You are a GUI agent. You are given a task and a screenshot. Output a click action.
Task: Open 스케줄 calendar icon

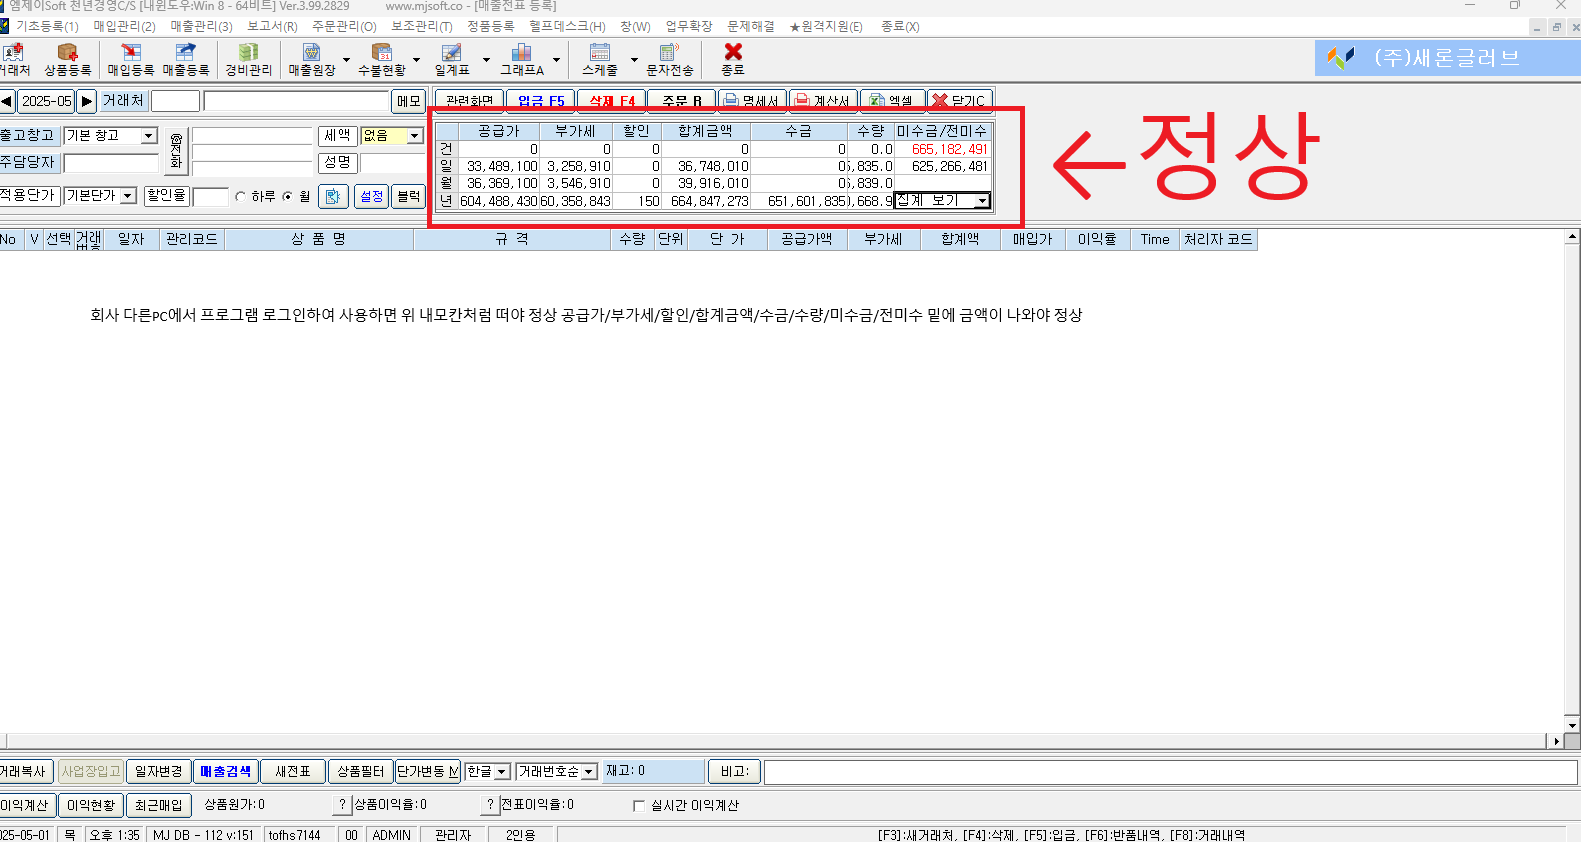(599, 59)
